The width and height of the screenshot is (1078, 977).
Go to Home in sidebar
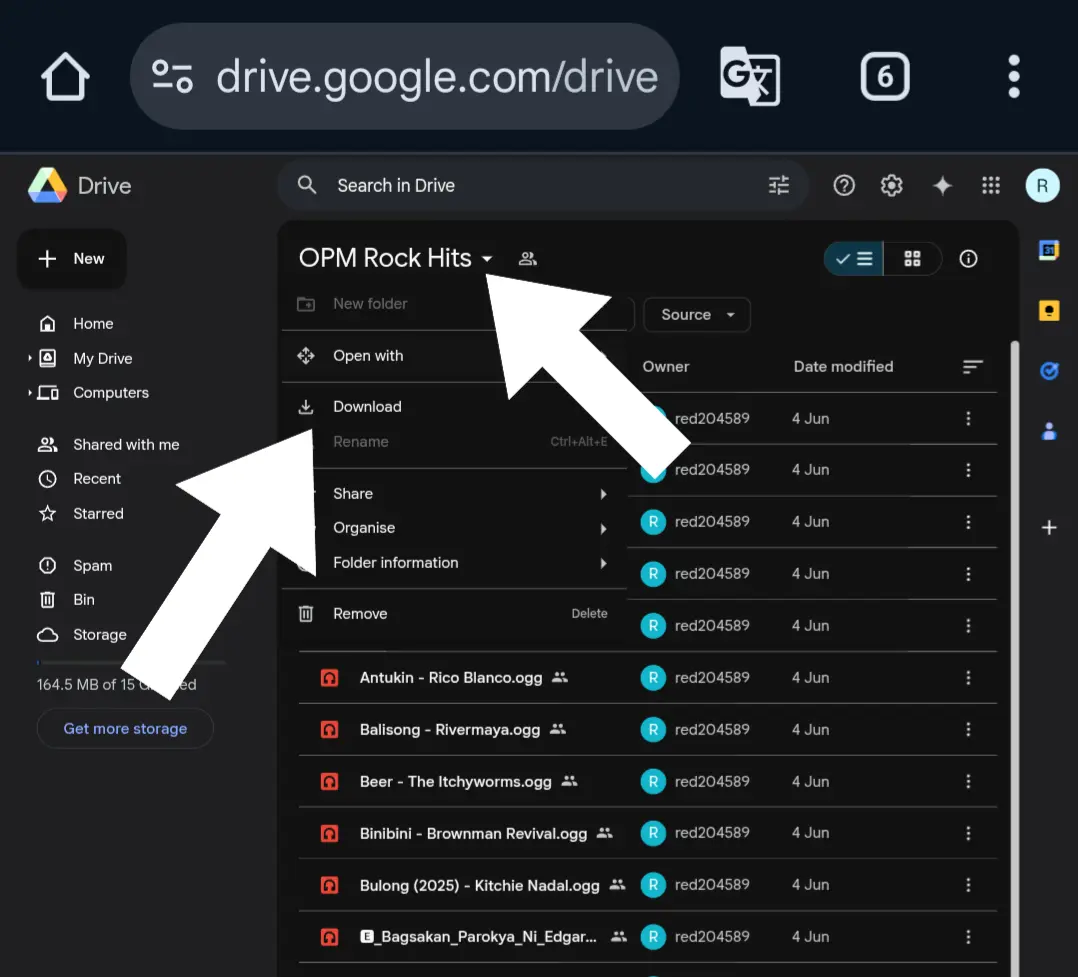click(93, 323)
